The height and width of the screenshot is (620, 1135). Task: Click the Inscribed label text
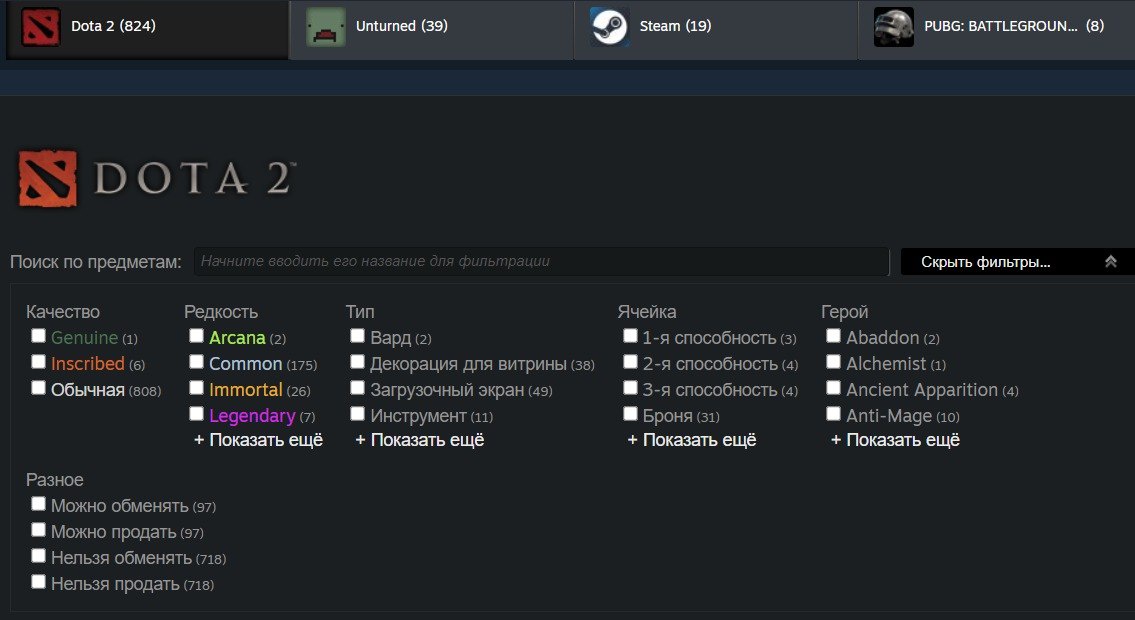(88, 364)
